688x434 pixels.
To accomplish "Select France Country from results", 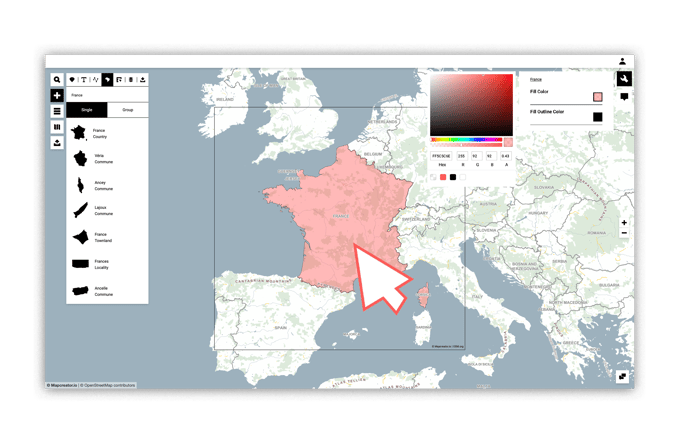I will point(107,133).
